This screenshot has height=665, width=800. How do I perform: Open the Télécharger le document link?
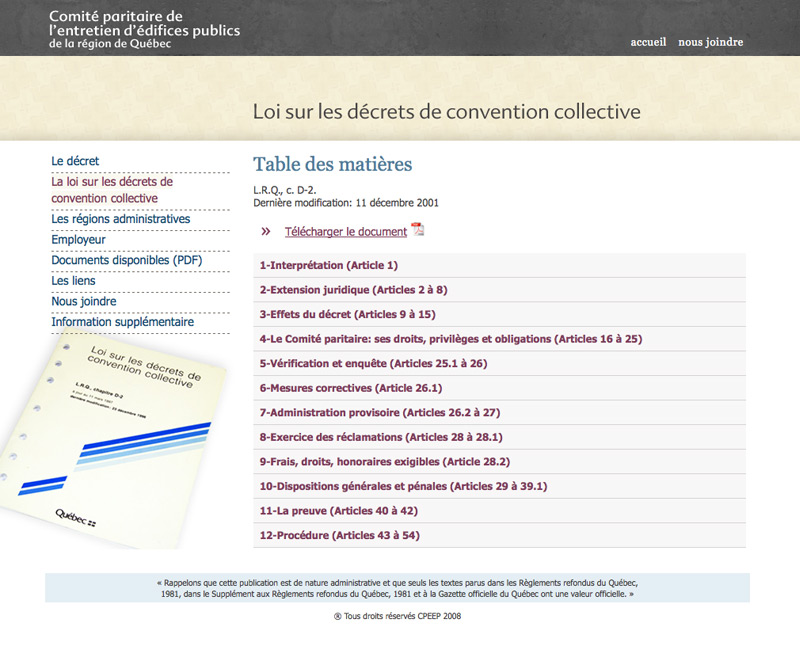(345, 232)
